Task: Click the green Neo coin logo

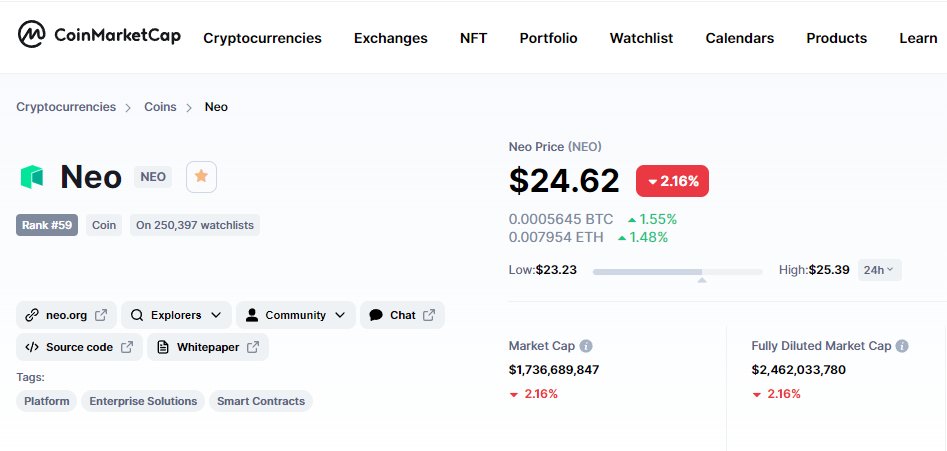Action: [x=32, y=177]
